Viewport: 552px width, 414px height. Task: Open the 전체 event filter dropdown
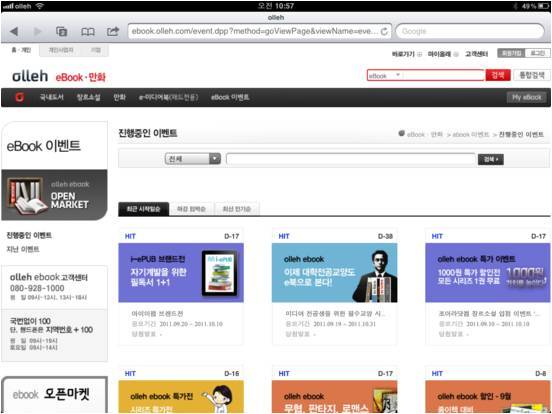point(193,159)
